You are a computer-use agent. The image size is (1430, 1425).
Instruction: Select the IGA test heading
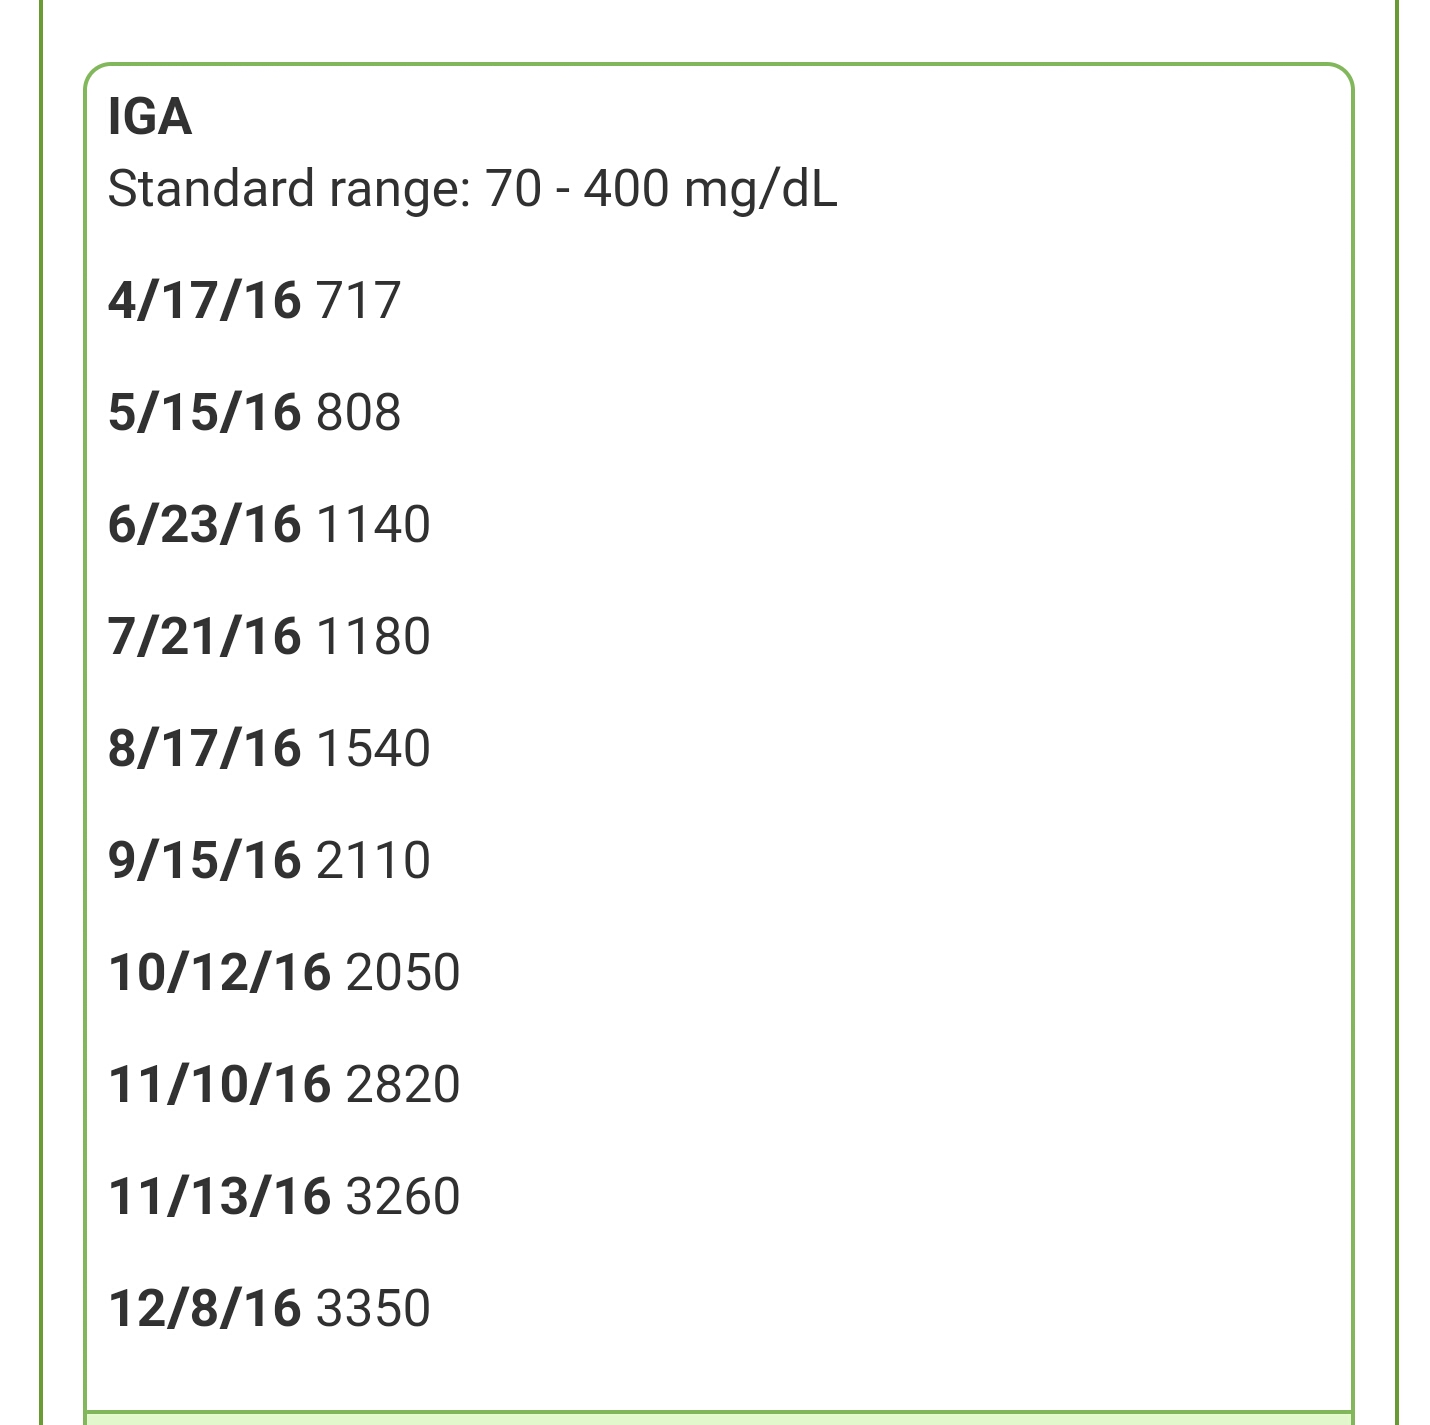(149, 117)
